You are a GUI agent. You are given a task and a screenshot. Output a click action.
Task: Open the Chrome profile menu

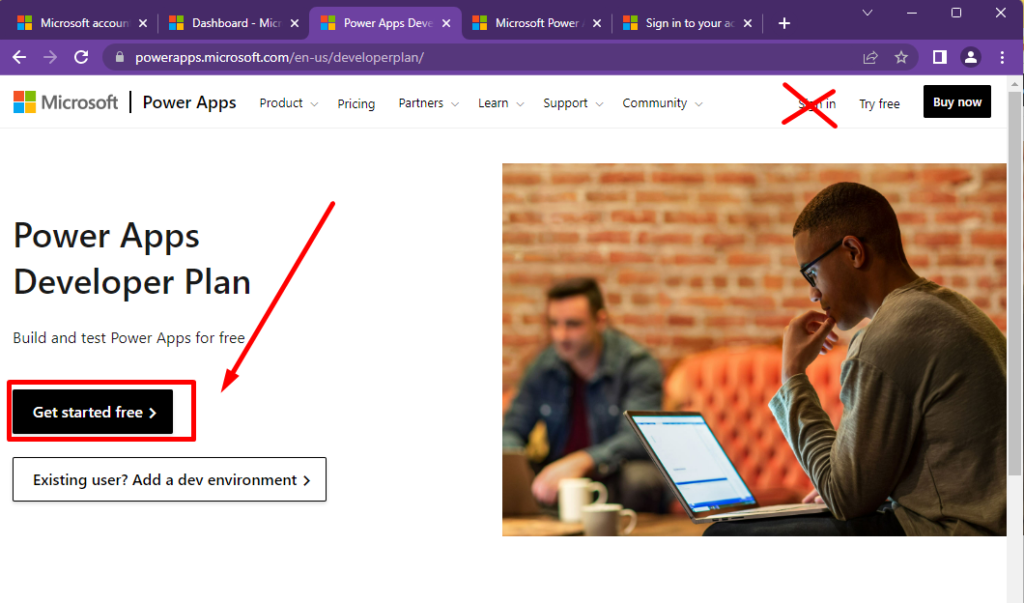click(970, 57)
